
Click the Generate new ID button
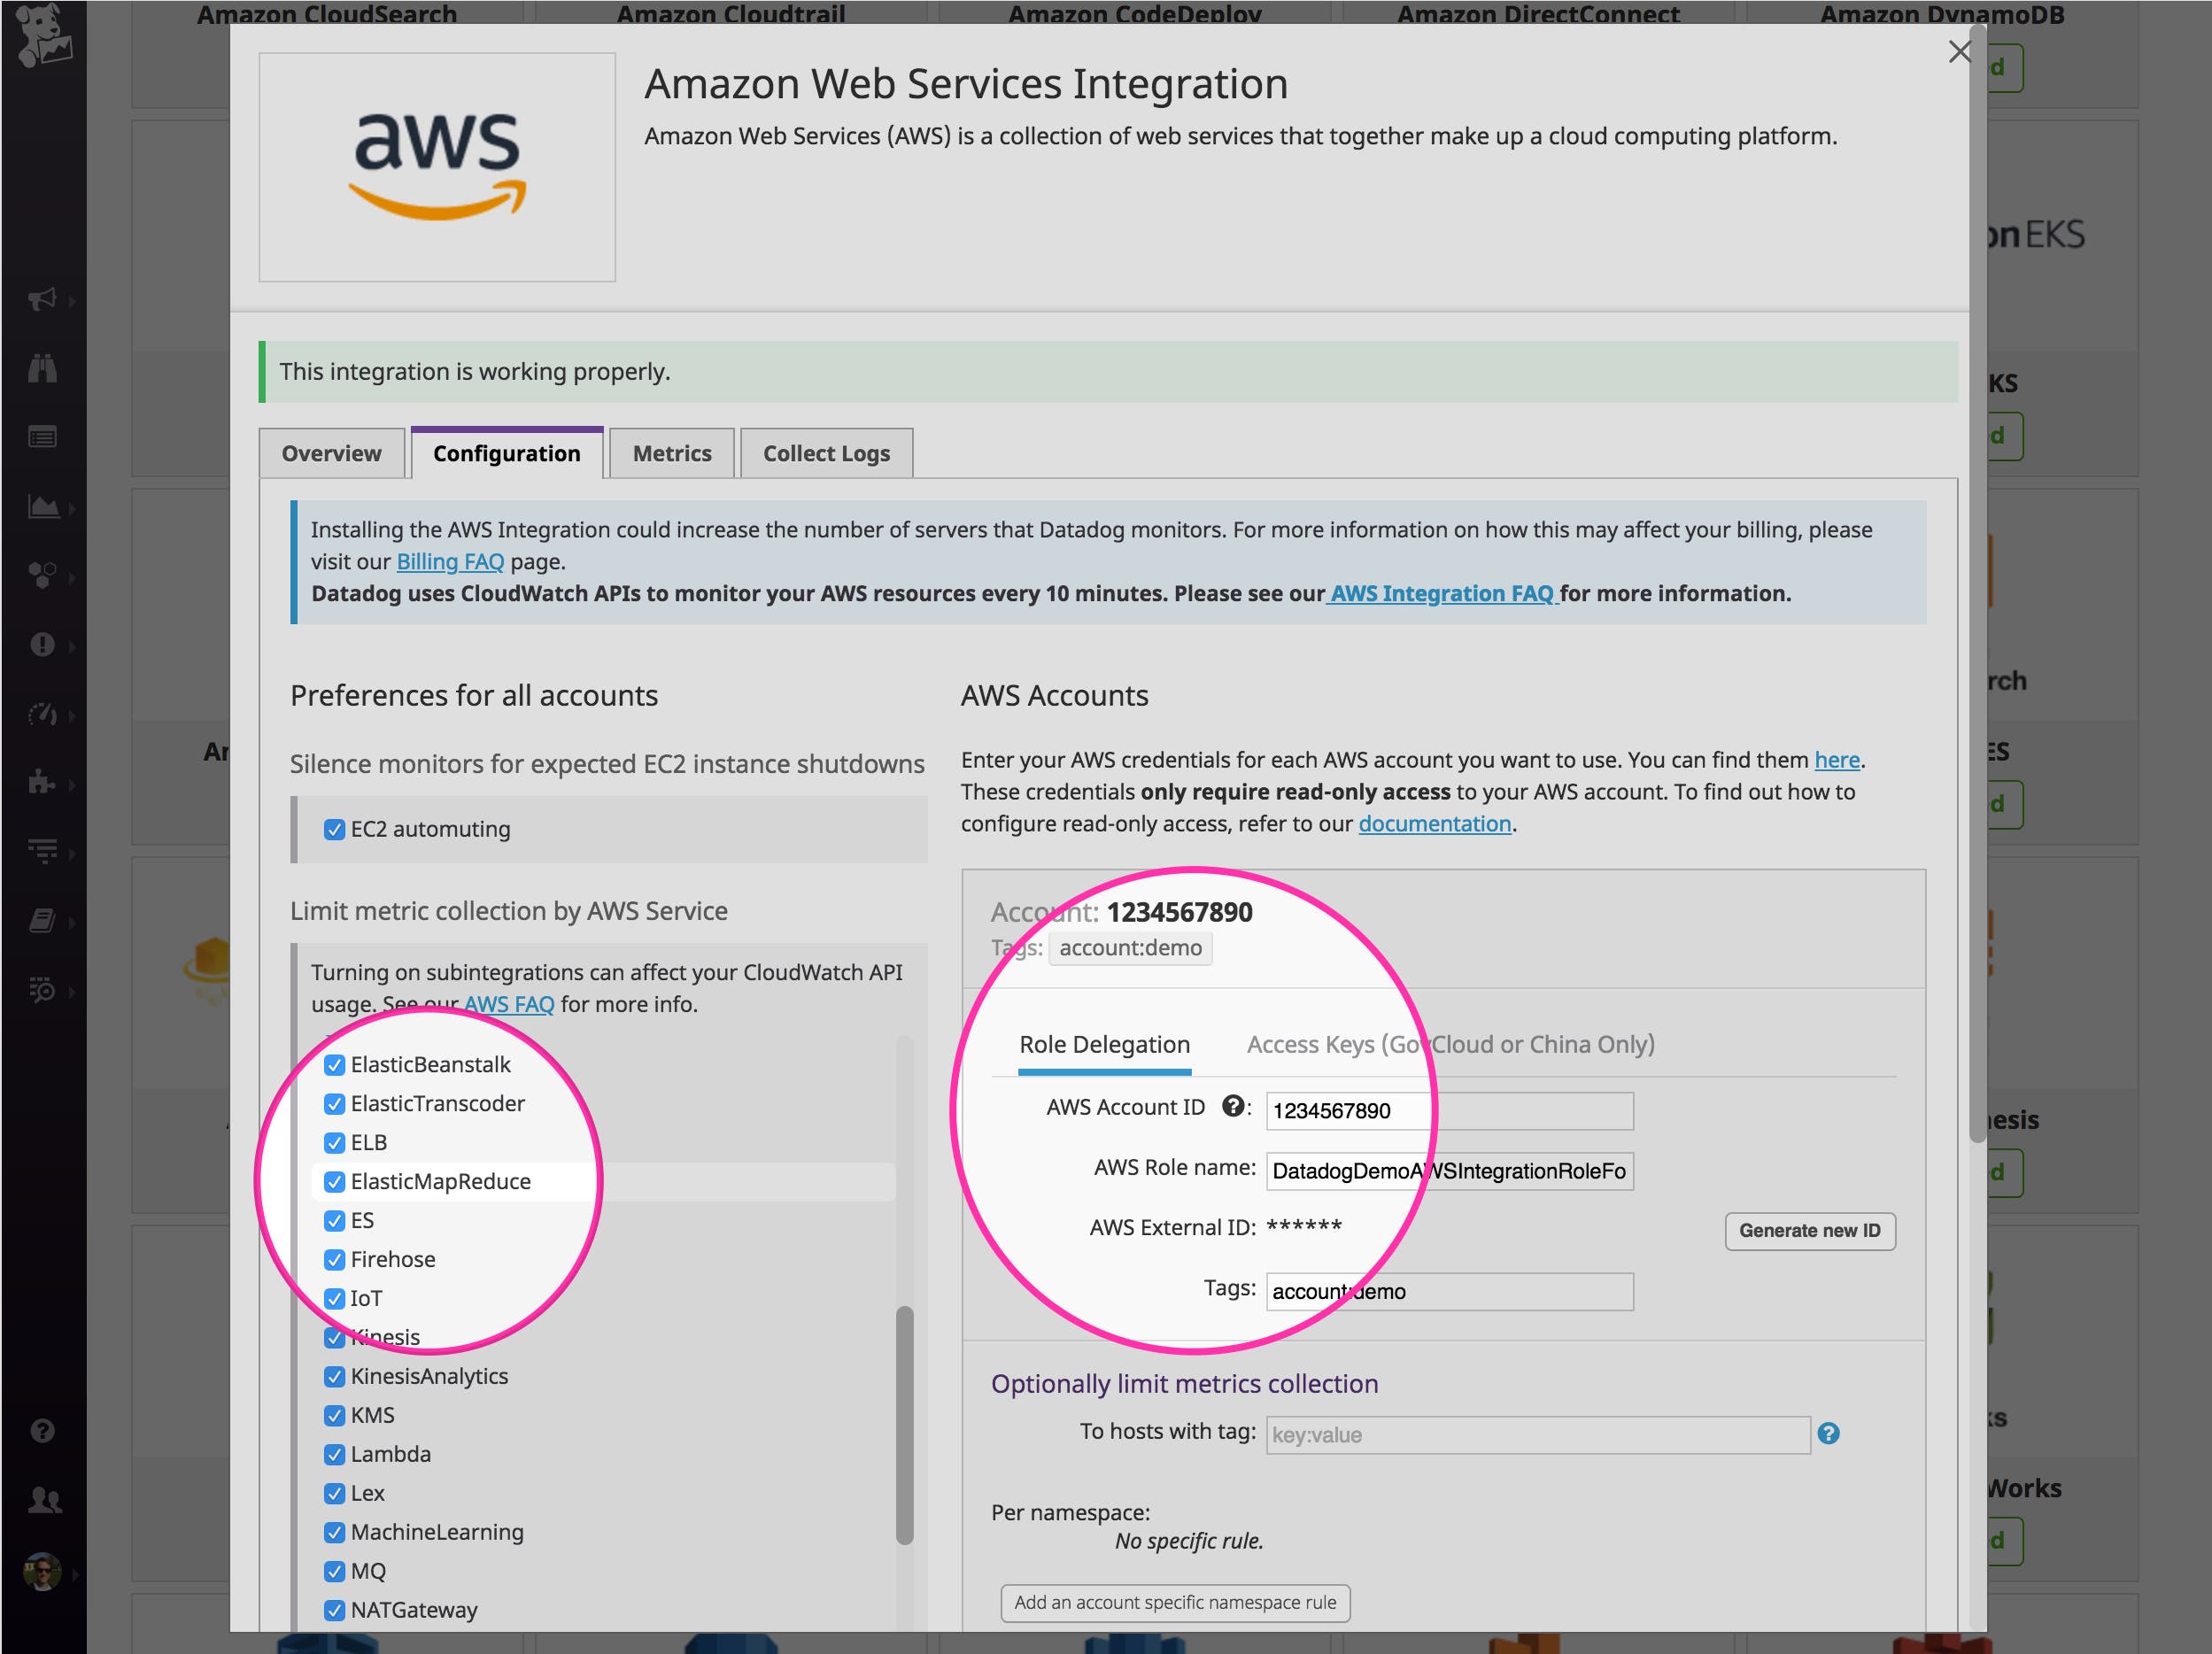pyautogui.click(x=1809, y=1231)
